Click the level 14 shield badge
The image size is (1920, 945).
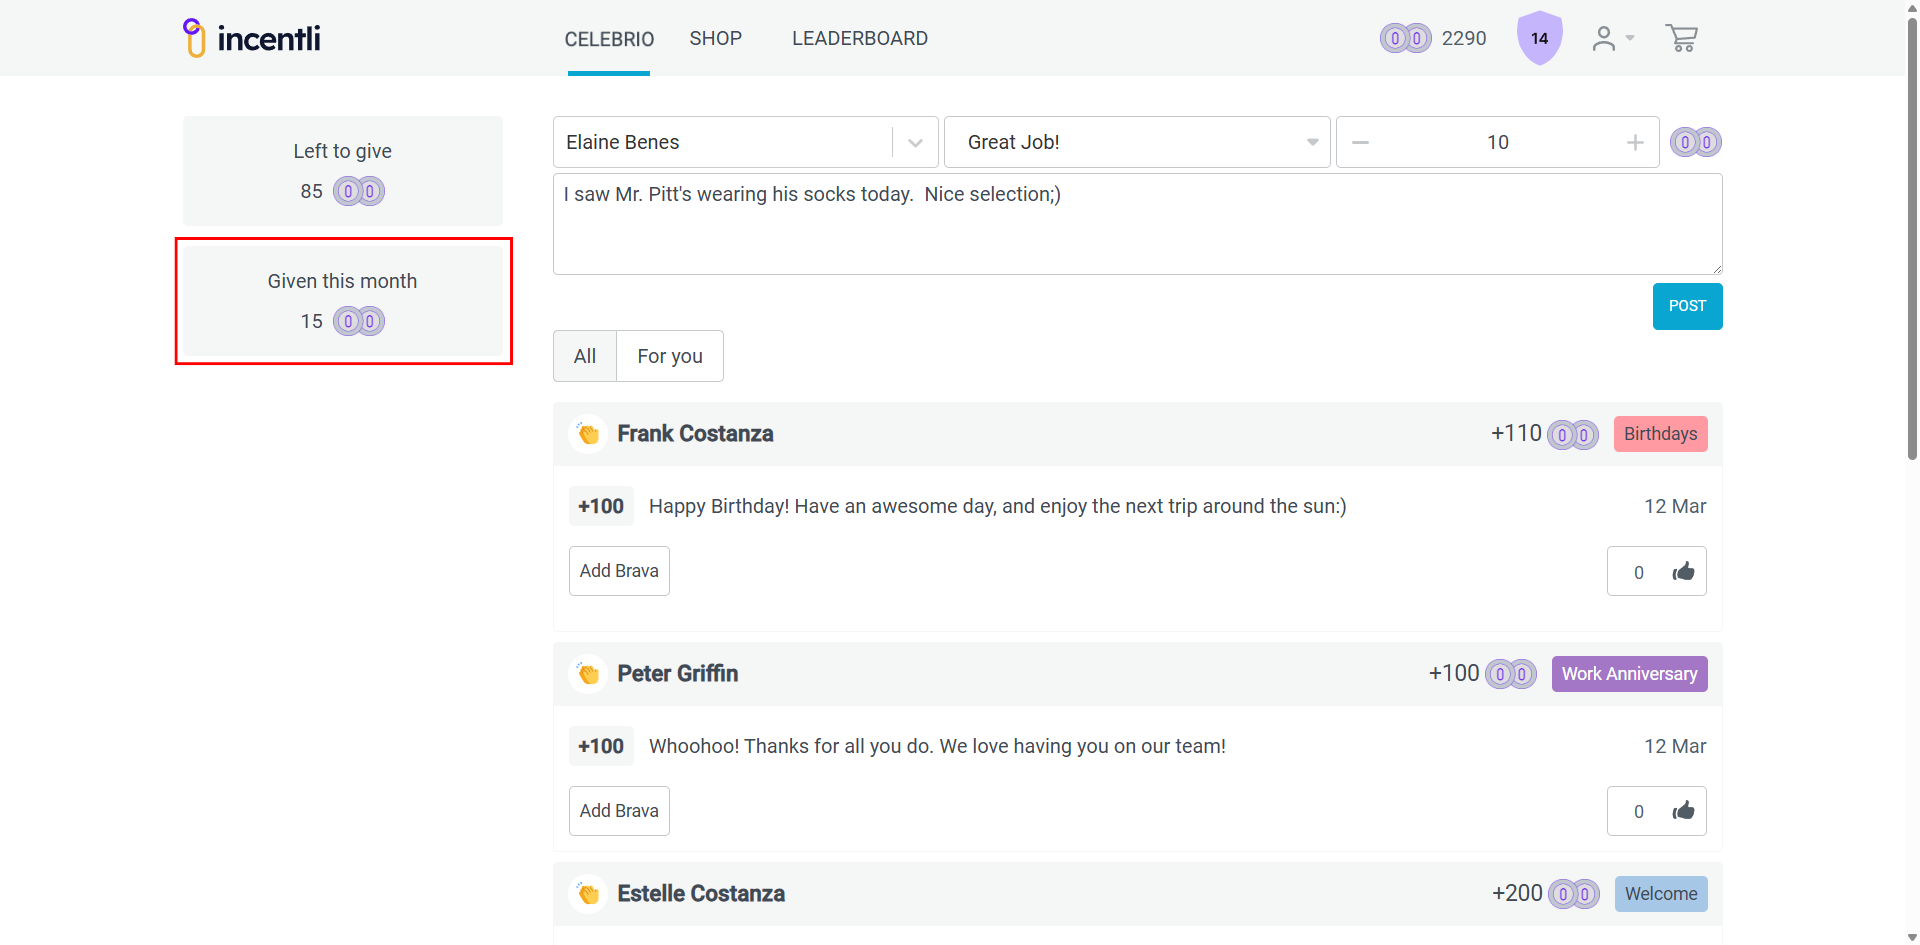[x=1540, y=38]
